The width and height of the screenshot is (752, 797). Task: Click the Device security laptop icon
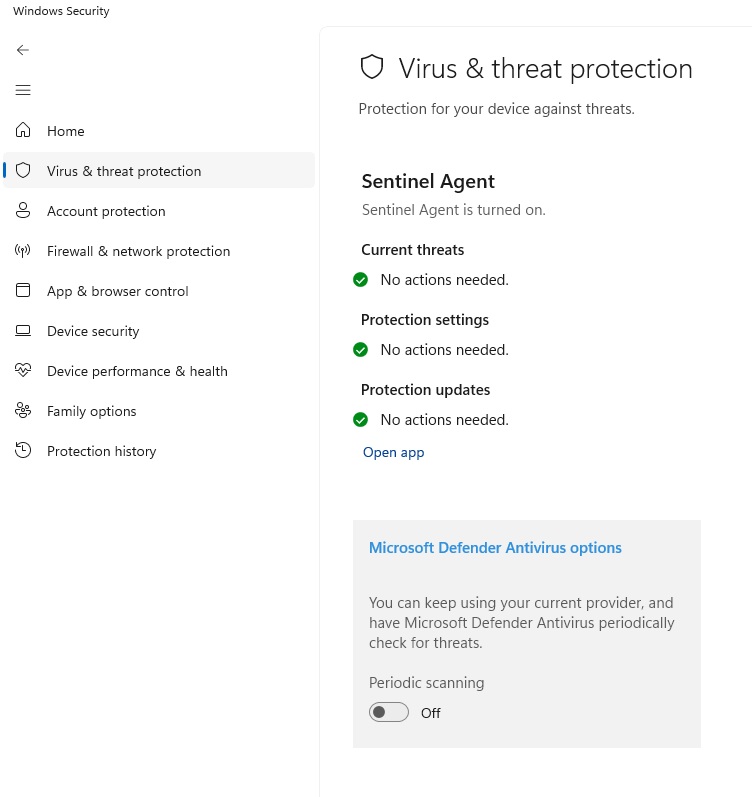(x=24, y=331)
